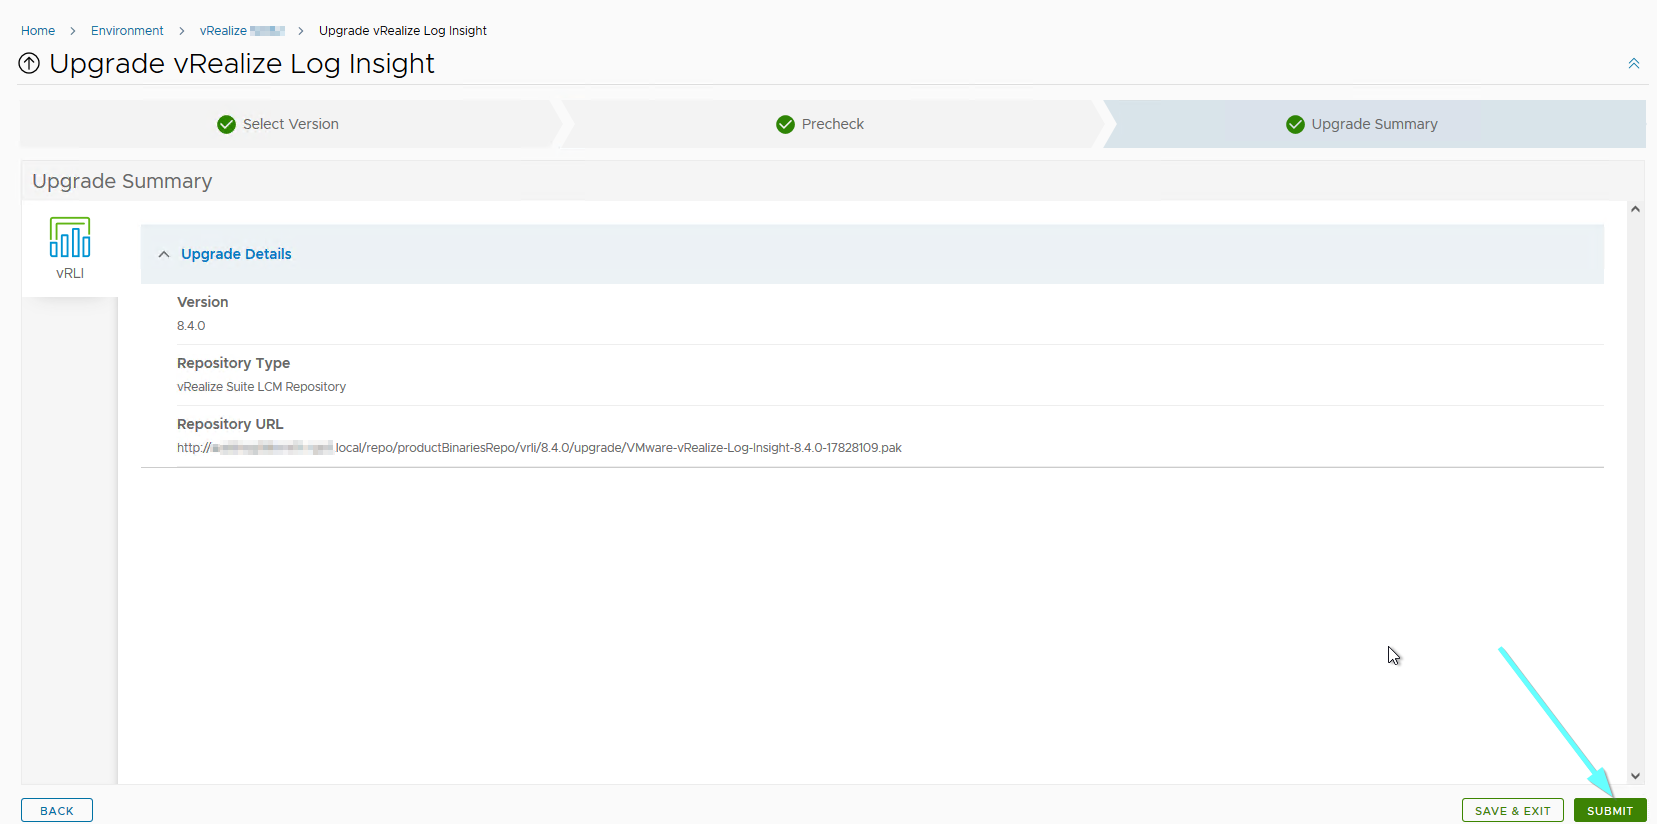Click the vRLI product icon
Viewport: 1657px width, 825px height.
click(x=70, y=238)
